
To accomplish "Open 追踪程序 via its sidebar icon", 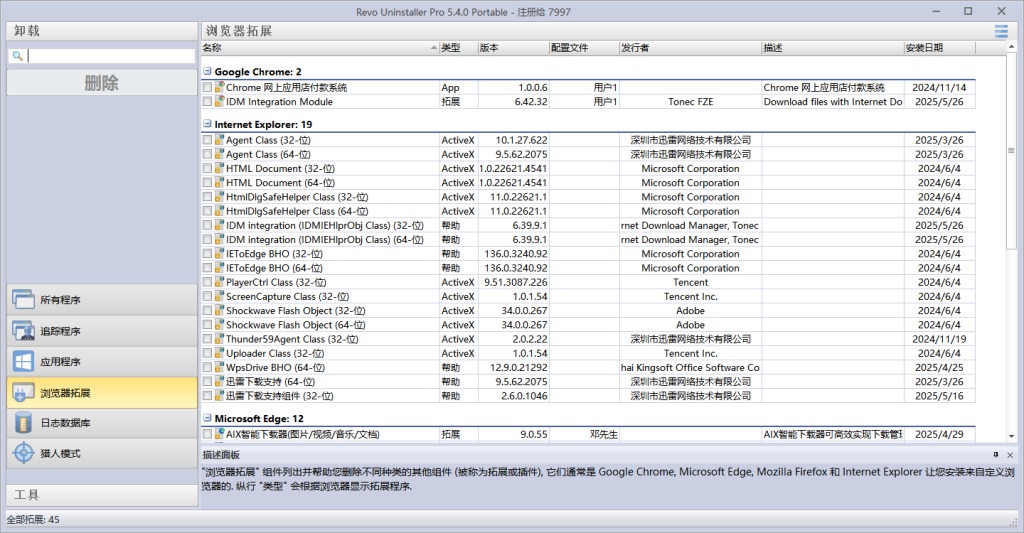I will [23, 331].
